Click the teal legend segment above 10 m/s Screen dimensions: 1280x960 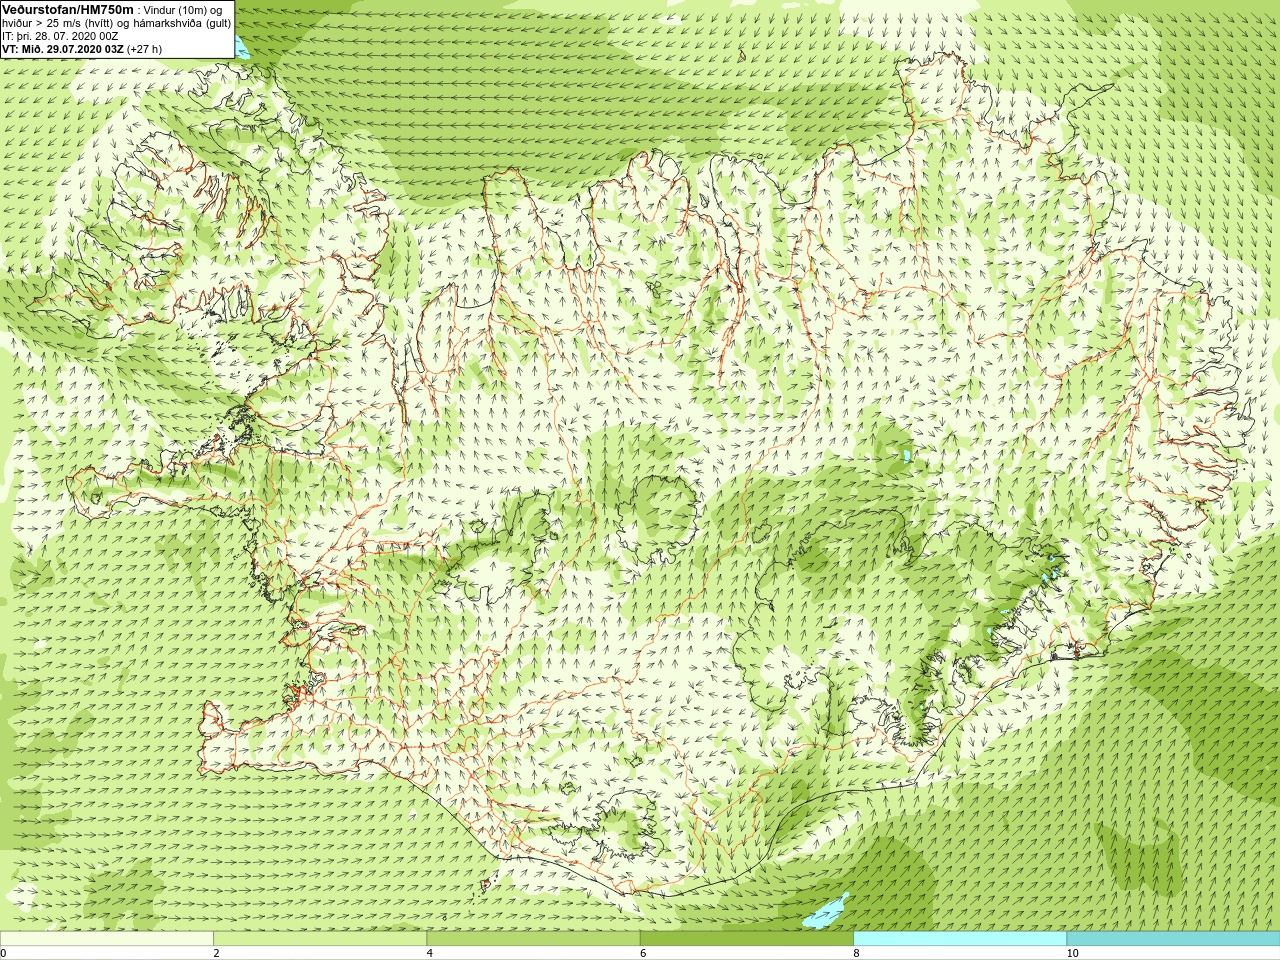click(1173, 939)
